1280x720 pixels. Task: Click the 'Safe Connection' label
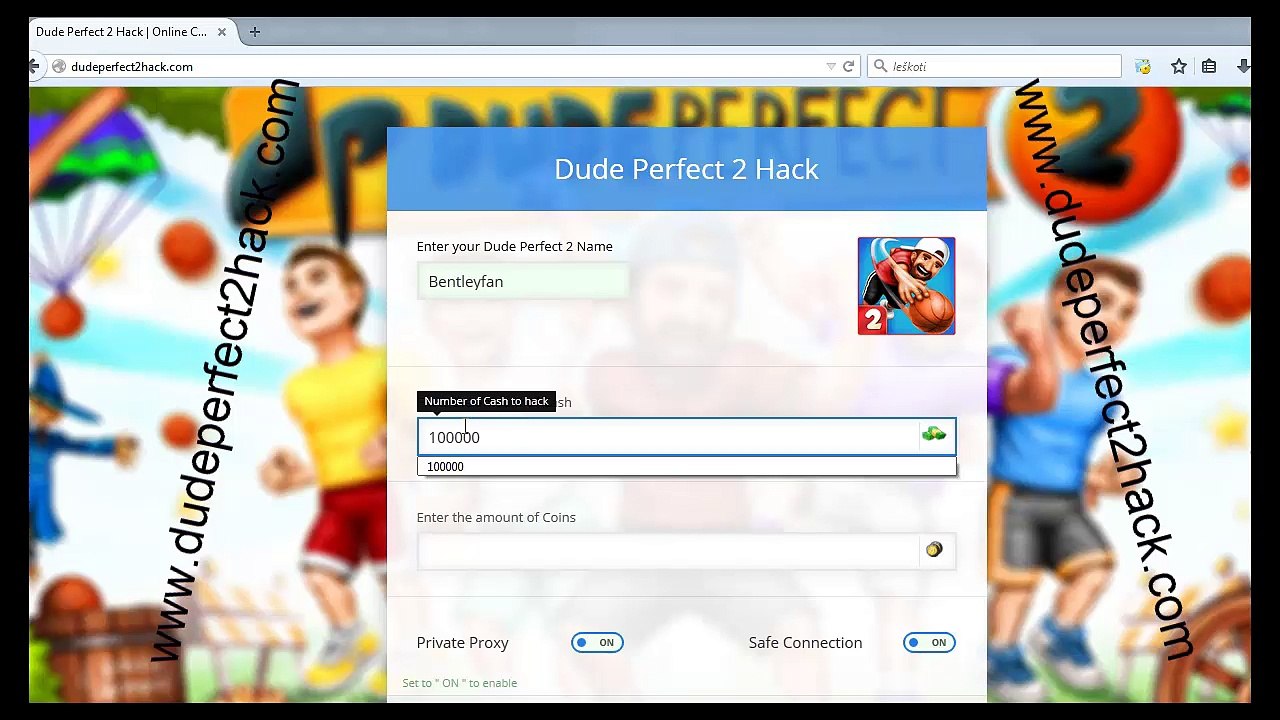805,643
